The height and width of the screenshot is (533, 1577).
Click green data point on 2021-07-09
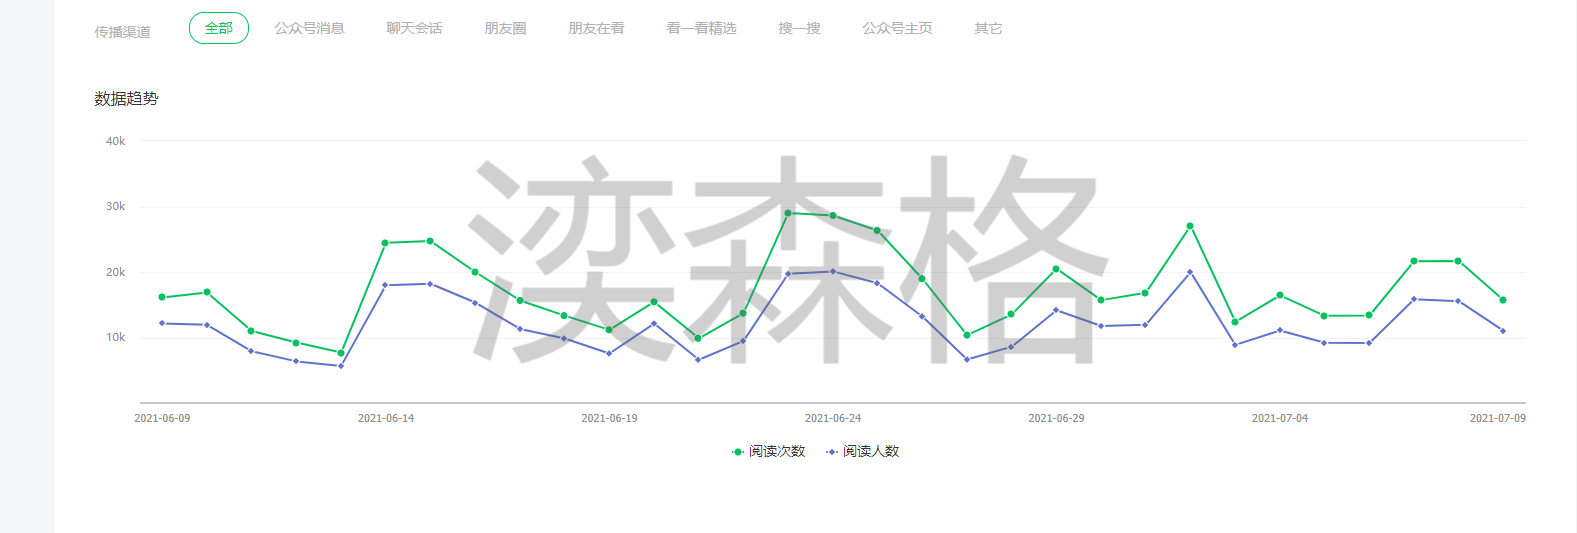(x=1502, y=300)
